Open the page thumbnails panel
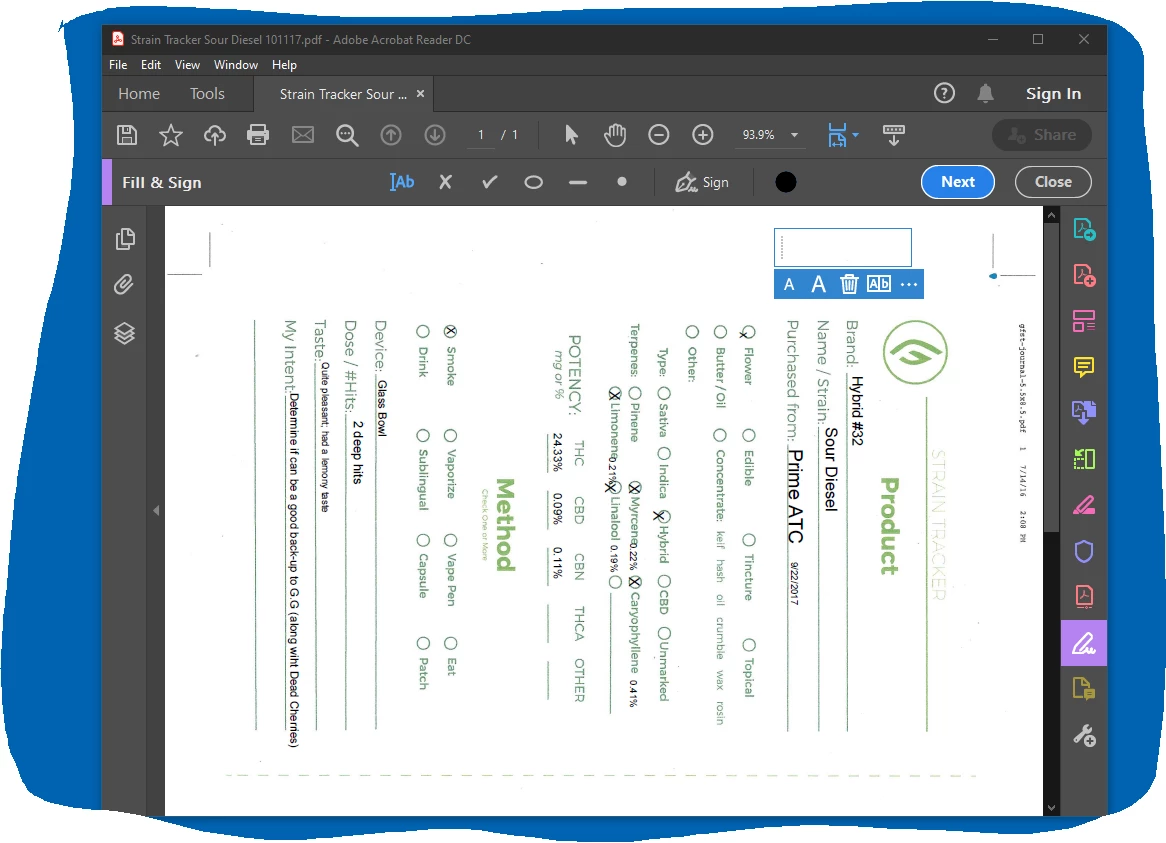The image size is (1166, 843). (x=125, y=239)
